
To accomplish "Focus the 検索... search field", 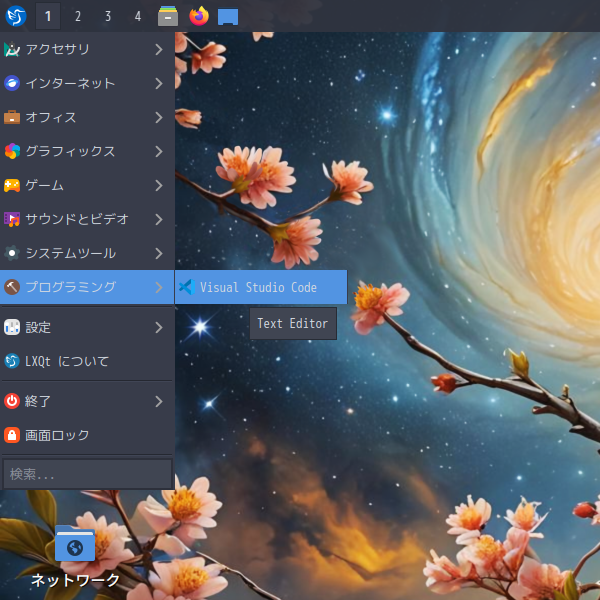I will [x=88, y=474].
